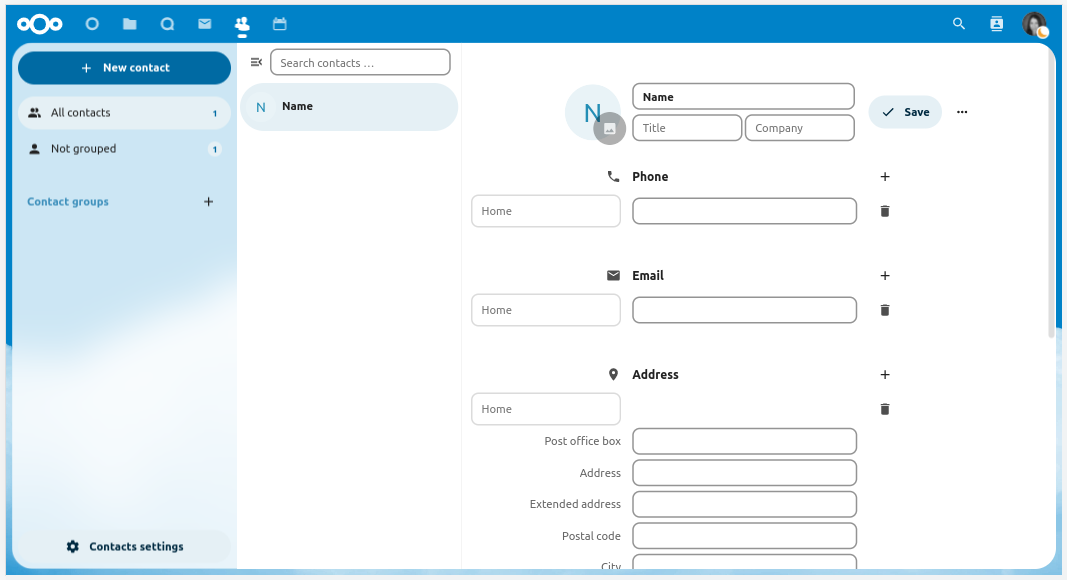1067x580 pixels.
Task: Click the search magnifier in the header
Action: pyautogui.click(x=959, y=24)
